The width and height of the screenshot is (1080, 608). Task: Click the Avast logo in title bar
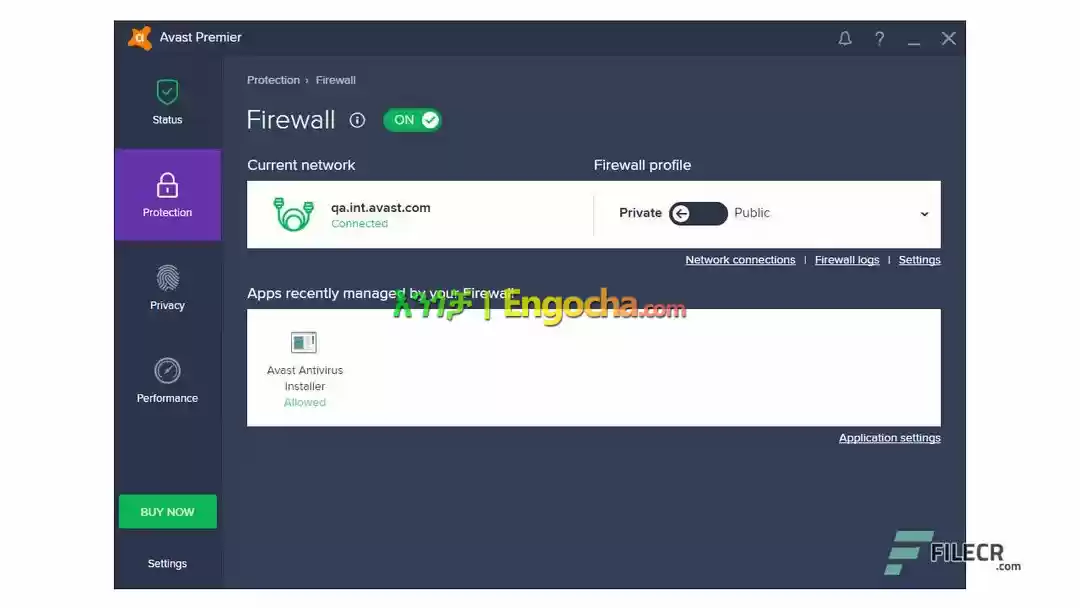pyautogui.click(x=140, y=38)
